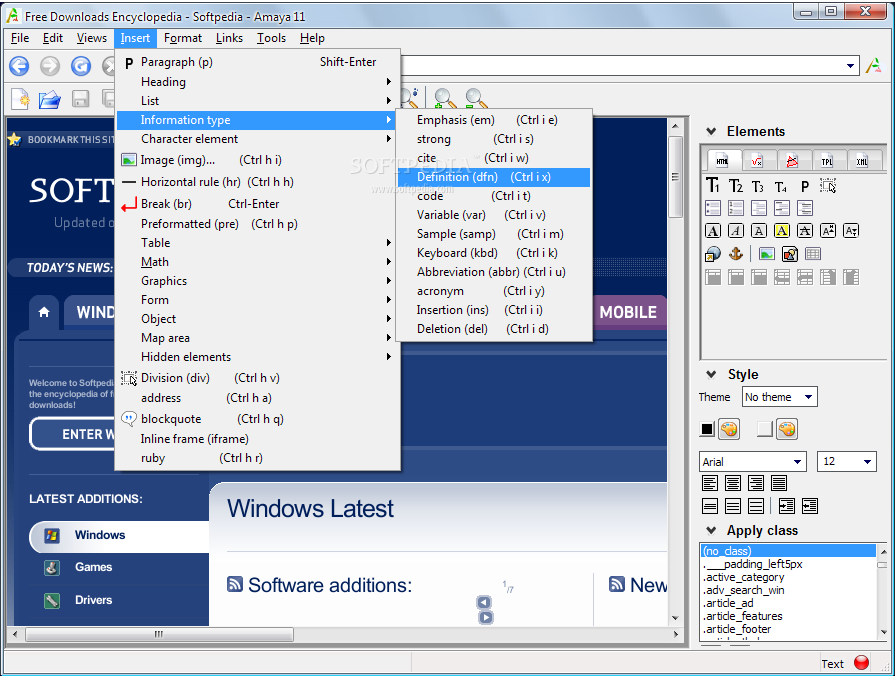Viewport: 895px width, 676px height.
Task: Expand the Heading submenu
Action: [x=258, y=82]
